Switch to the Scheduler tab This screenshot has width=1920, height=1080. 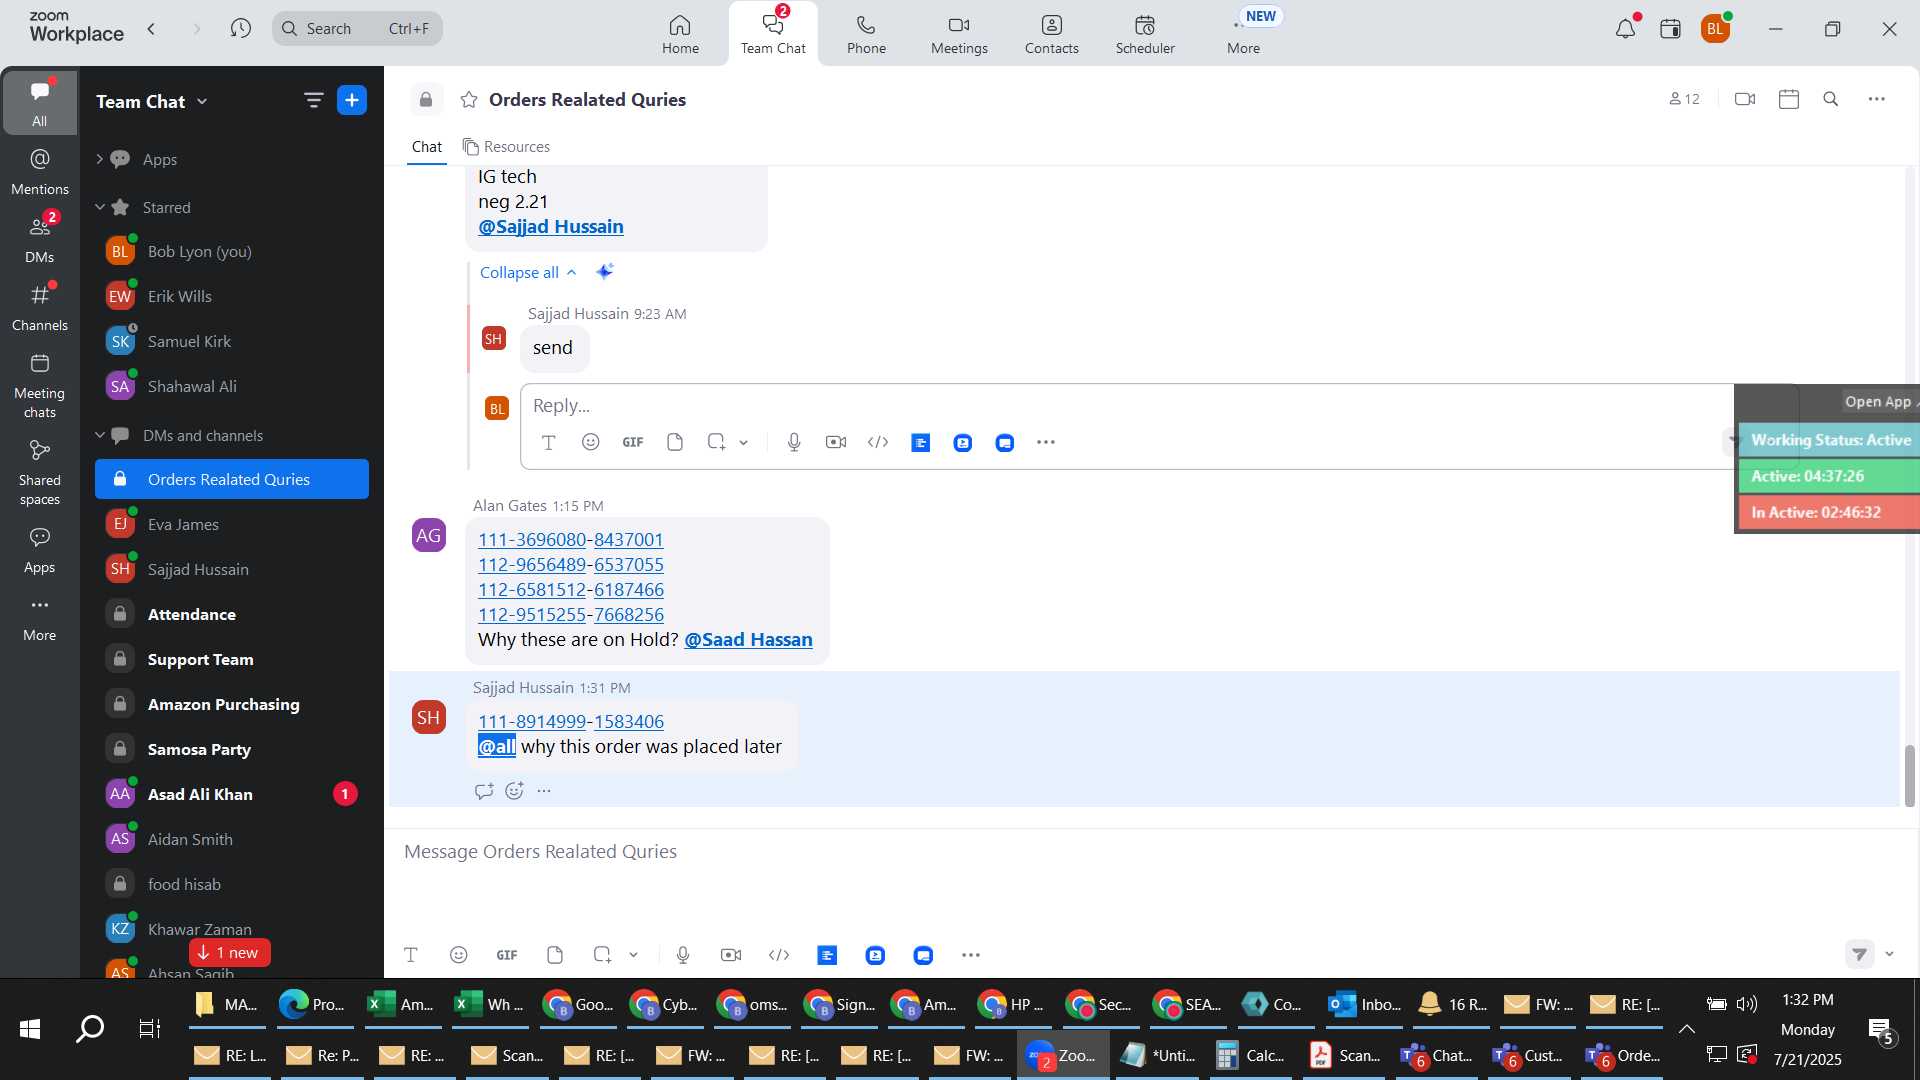click(1145, 34)
